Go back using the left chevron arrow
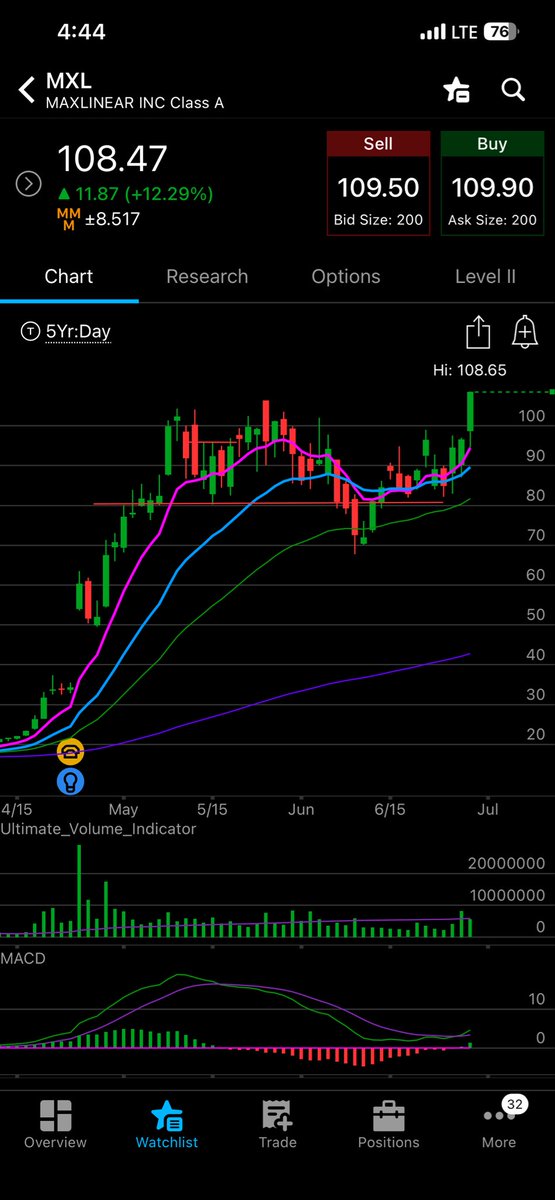This screenshot has width=555, height=1200. point(26,90)
